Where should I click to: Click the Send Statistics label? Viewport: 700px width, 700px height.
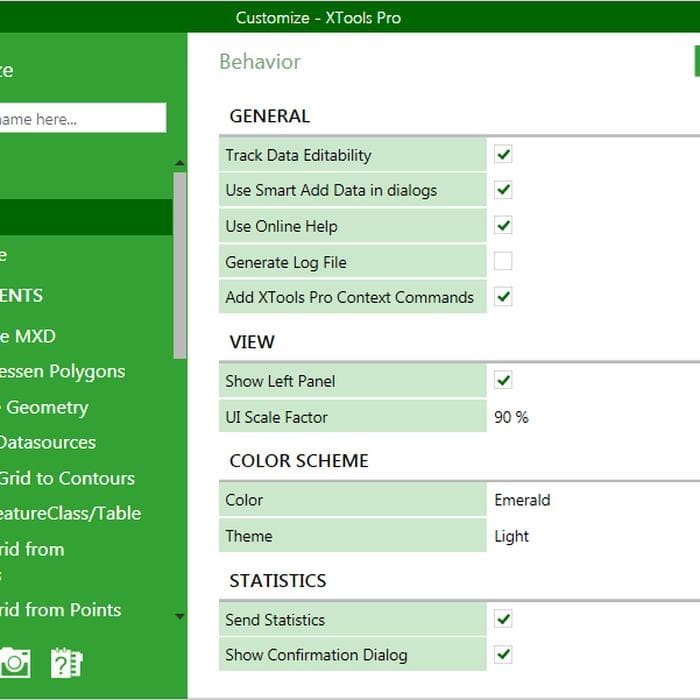[x=275, y=620]
